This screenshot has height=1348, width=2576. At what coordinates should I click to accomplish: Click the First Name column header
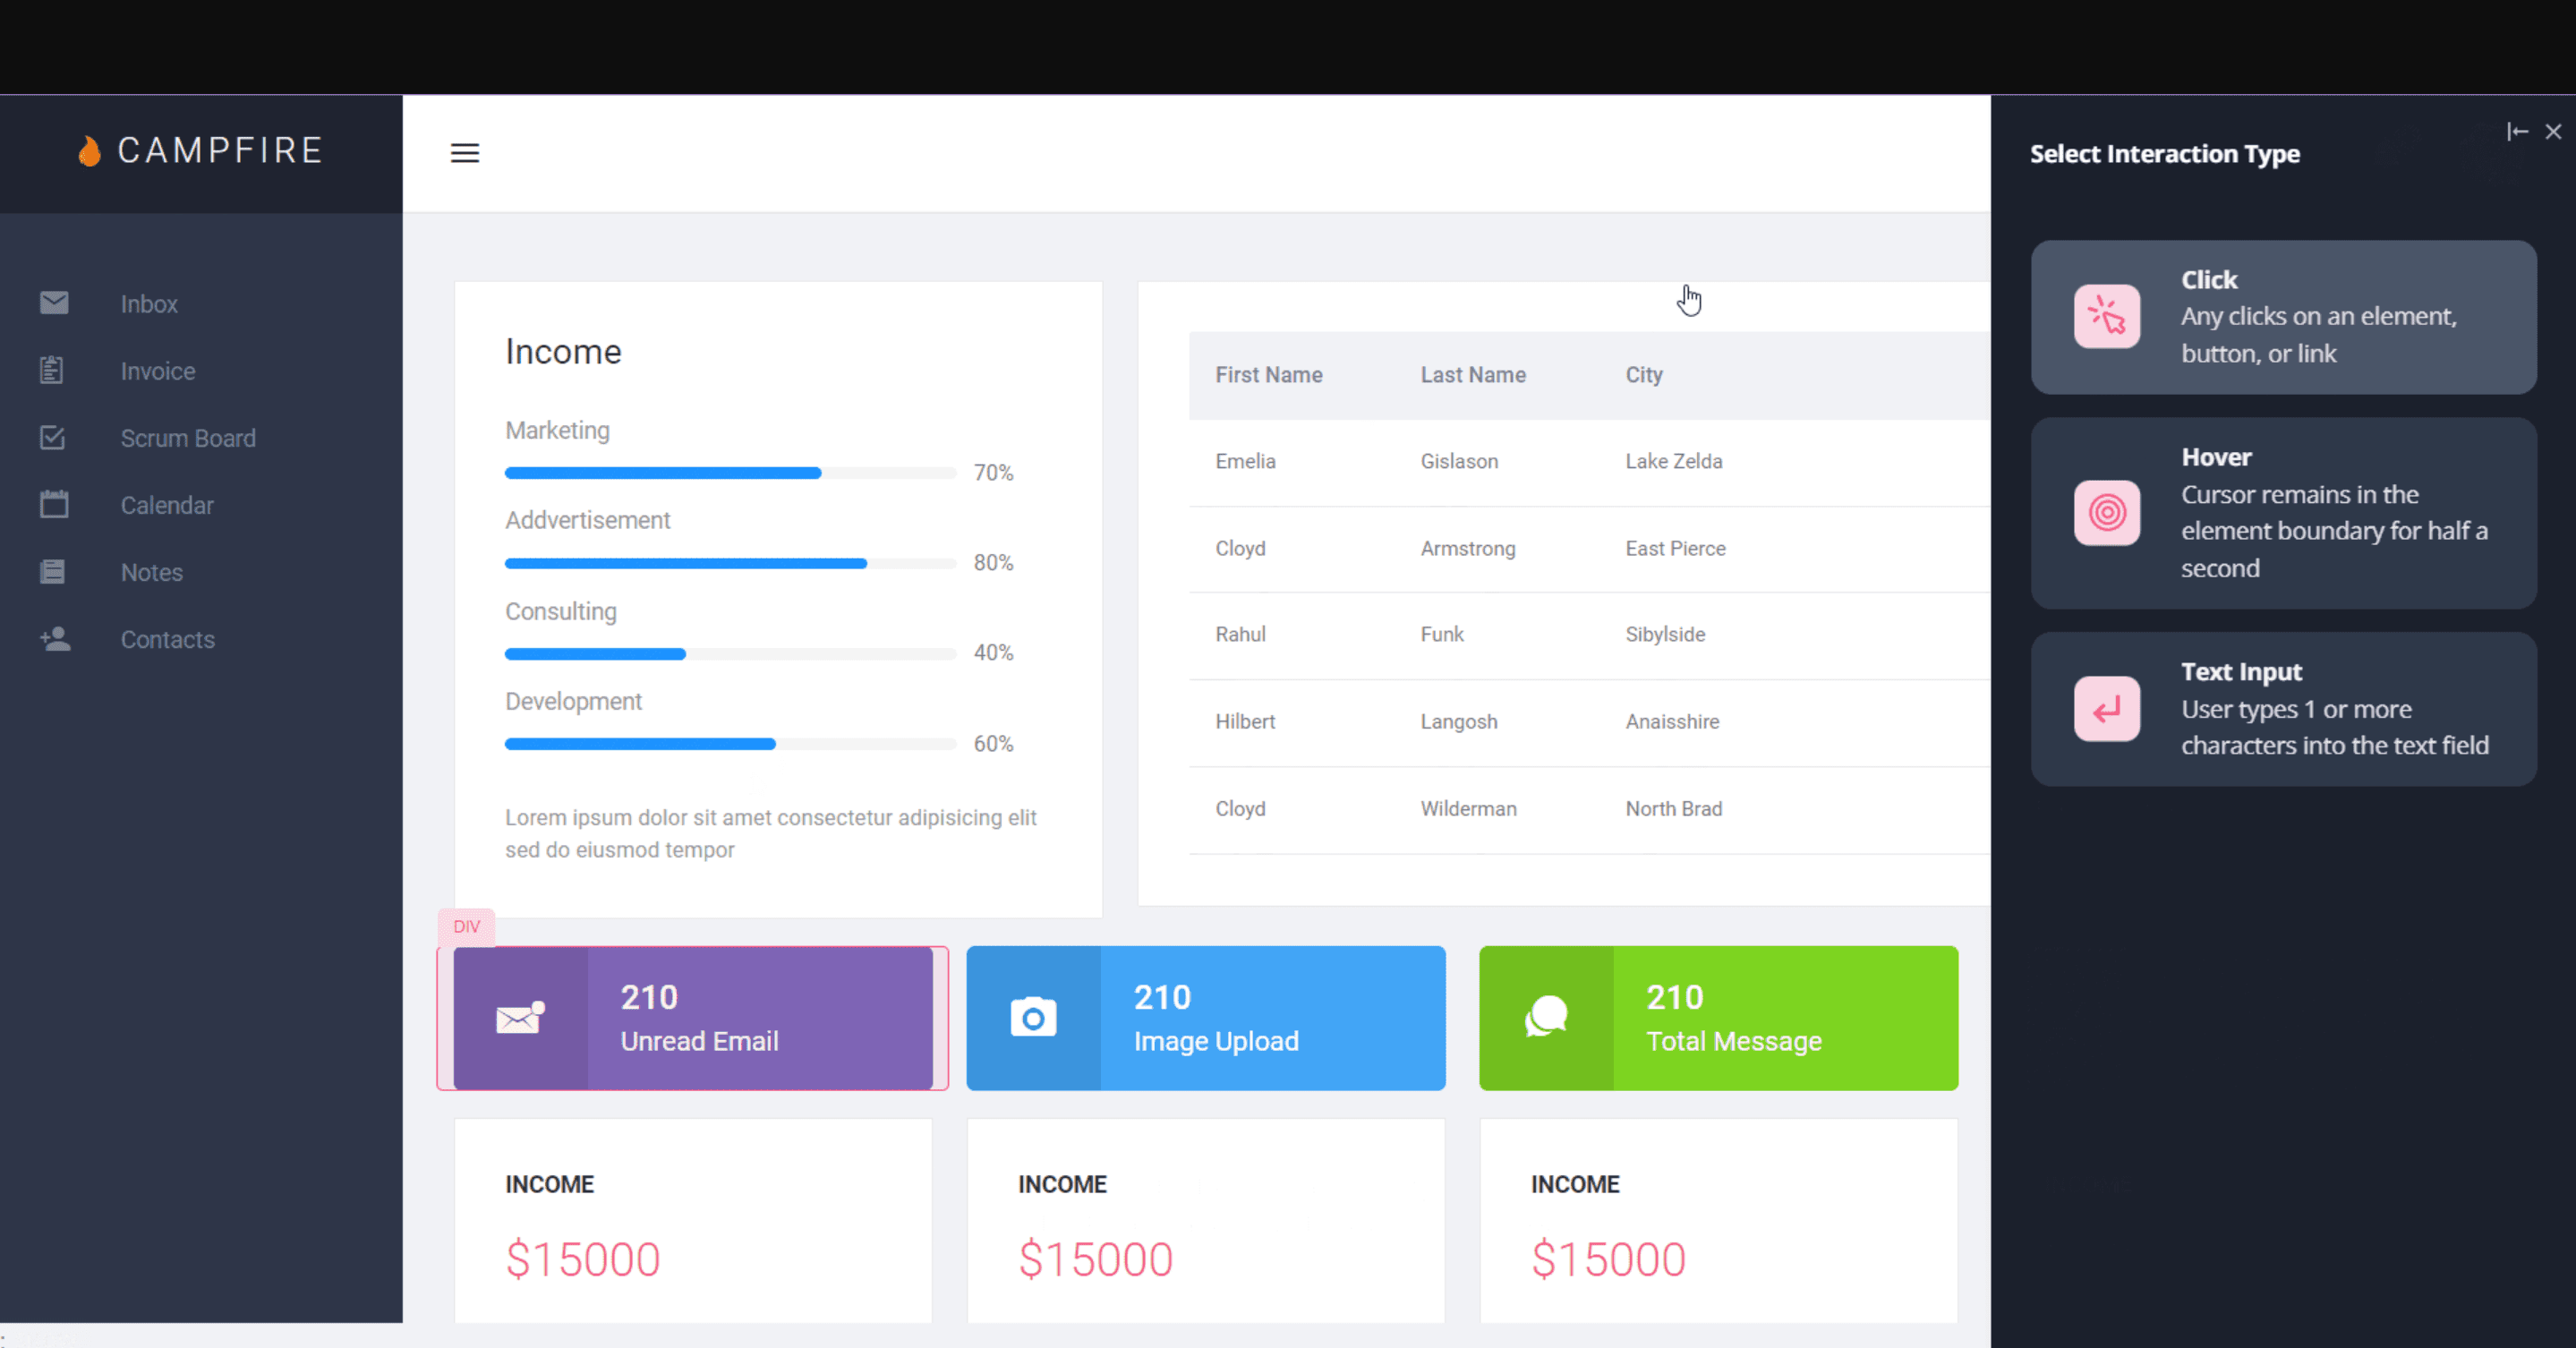coord(1269,375)
